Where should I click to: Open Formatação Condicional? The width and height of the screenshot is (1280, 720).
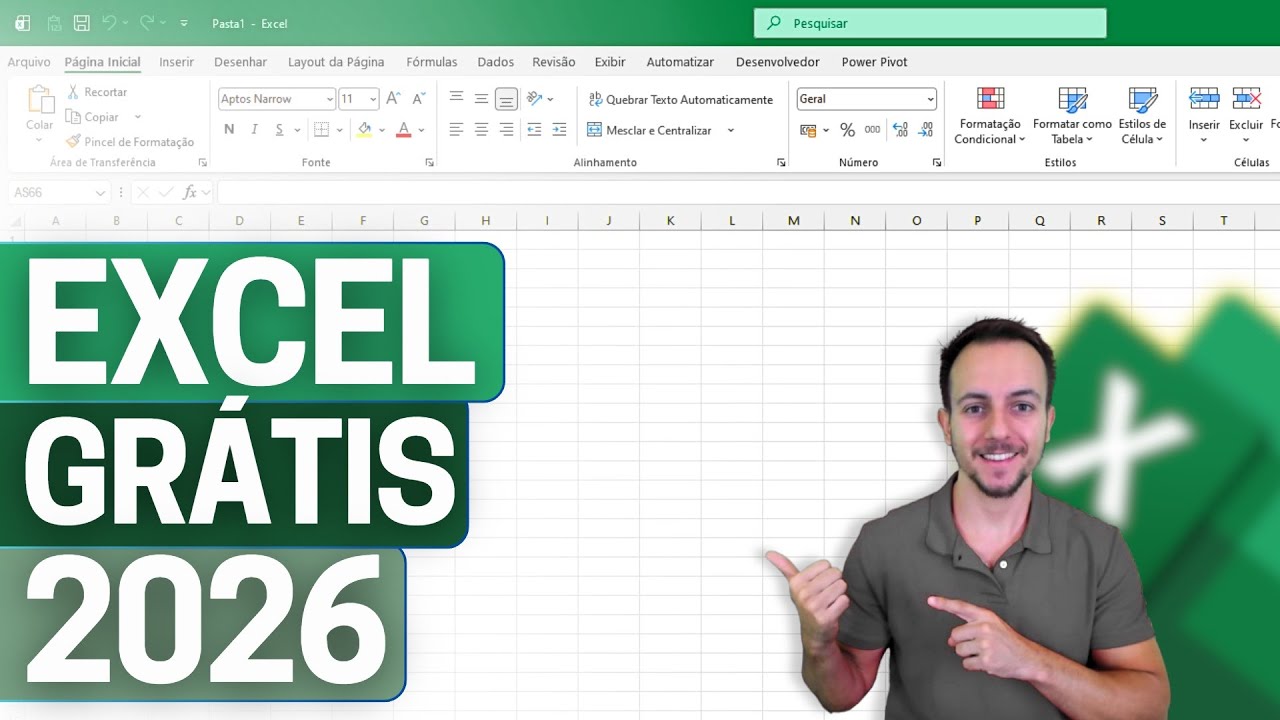click(x=990, y=115)
